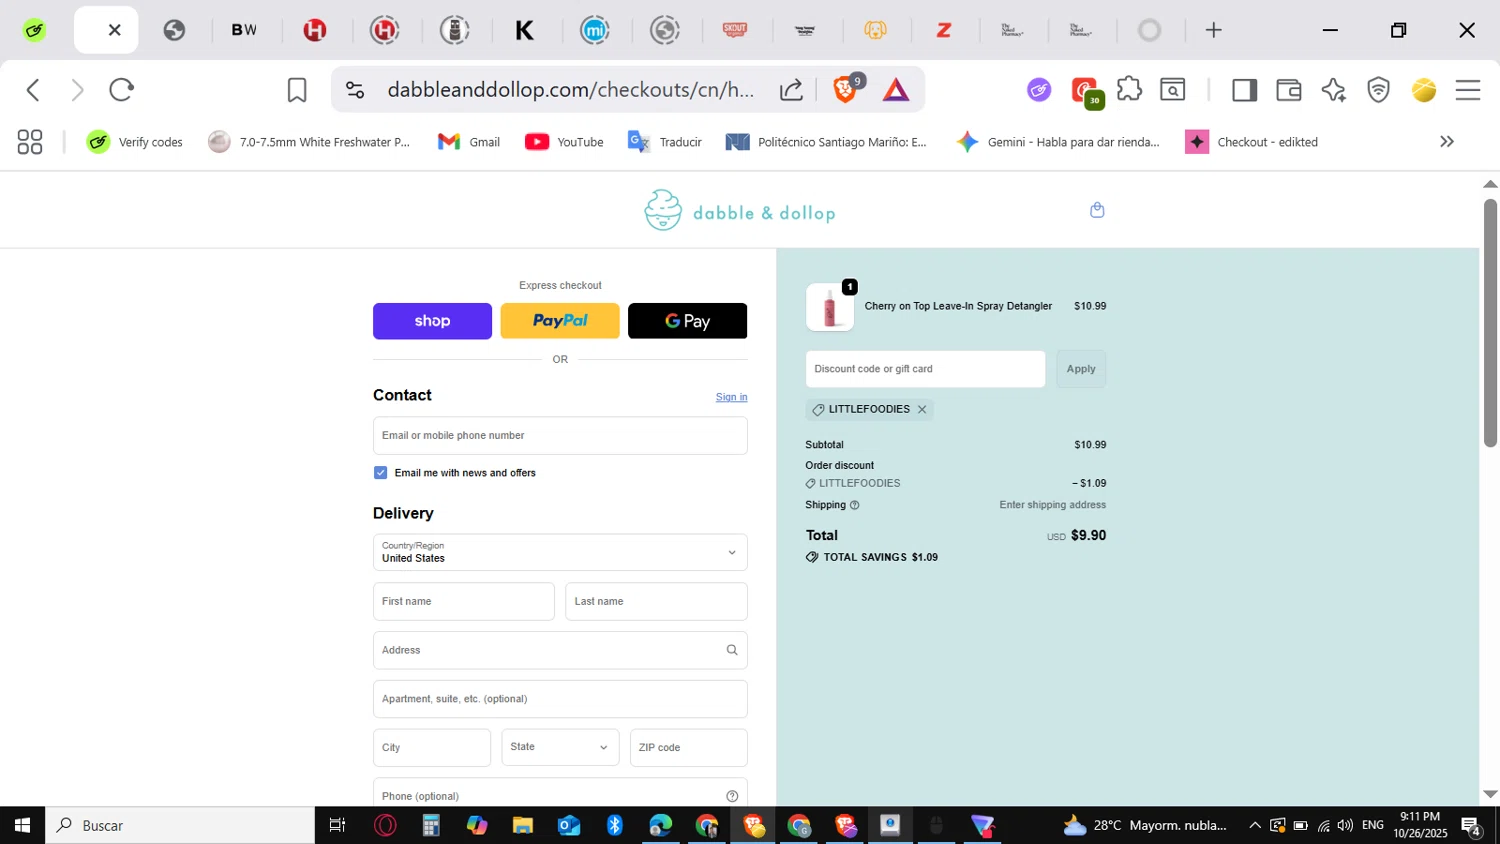
Task: Click the scrollbar down arrow
Action: (x=1490, y=794)
